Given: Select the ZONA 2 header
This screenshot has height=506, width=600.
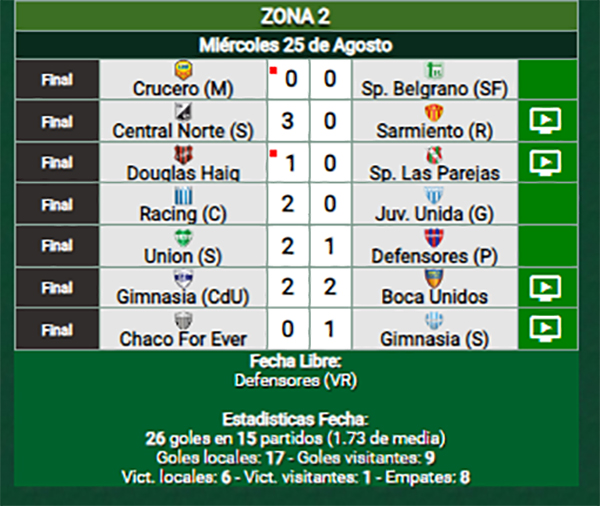Looking at the screenshot, I should (296, 16).
